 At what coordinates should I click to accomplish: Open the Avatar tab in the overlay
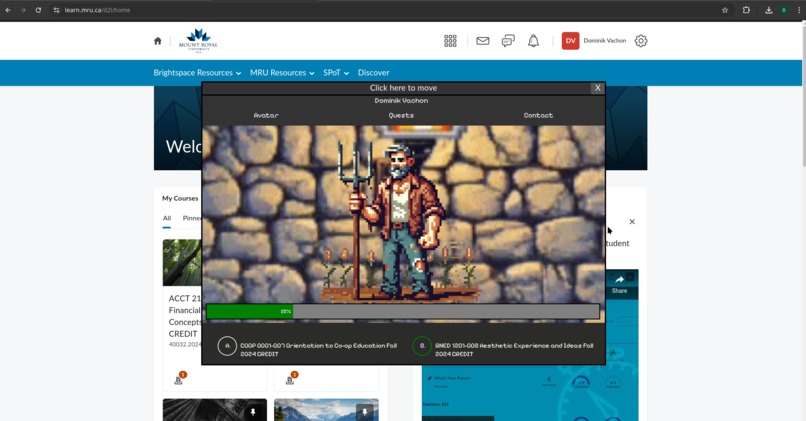pyautogui.click(x=266, y=116)
